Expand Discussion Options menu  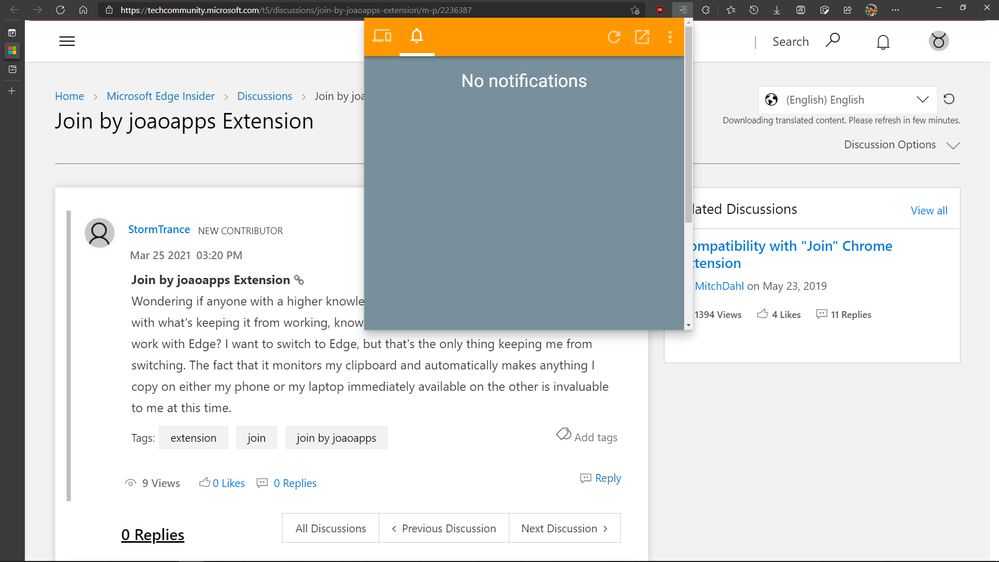(902, 145)
